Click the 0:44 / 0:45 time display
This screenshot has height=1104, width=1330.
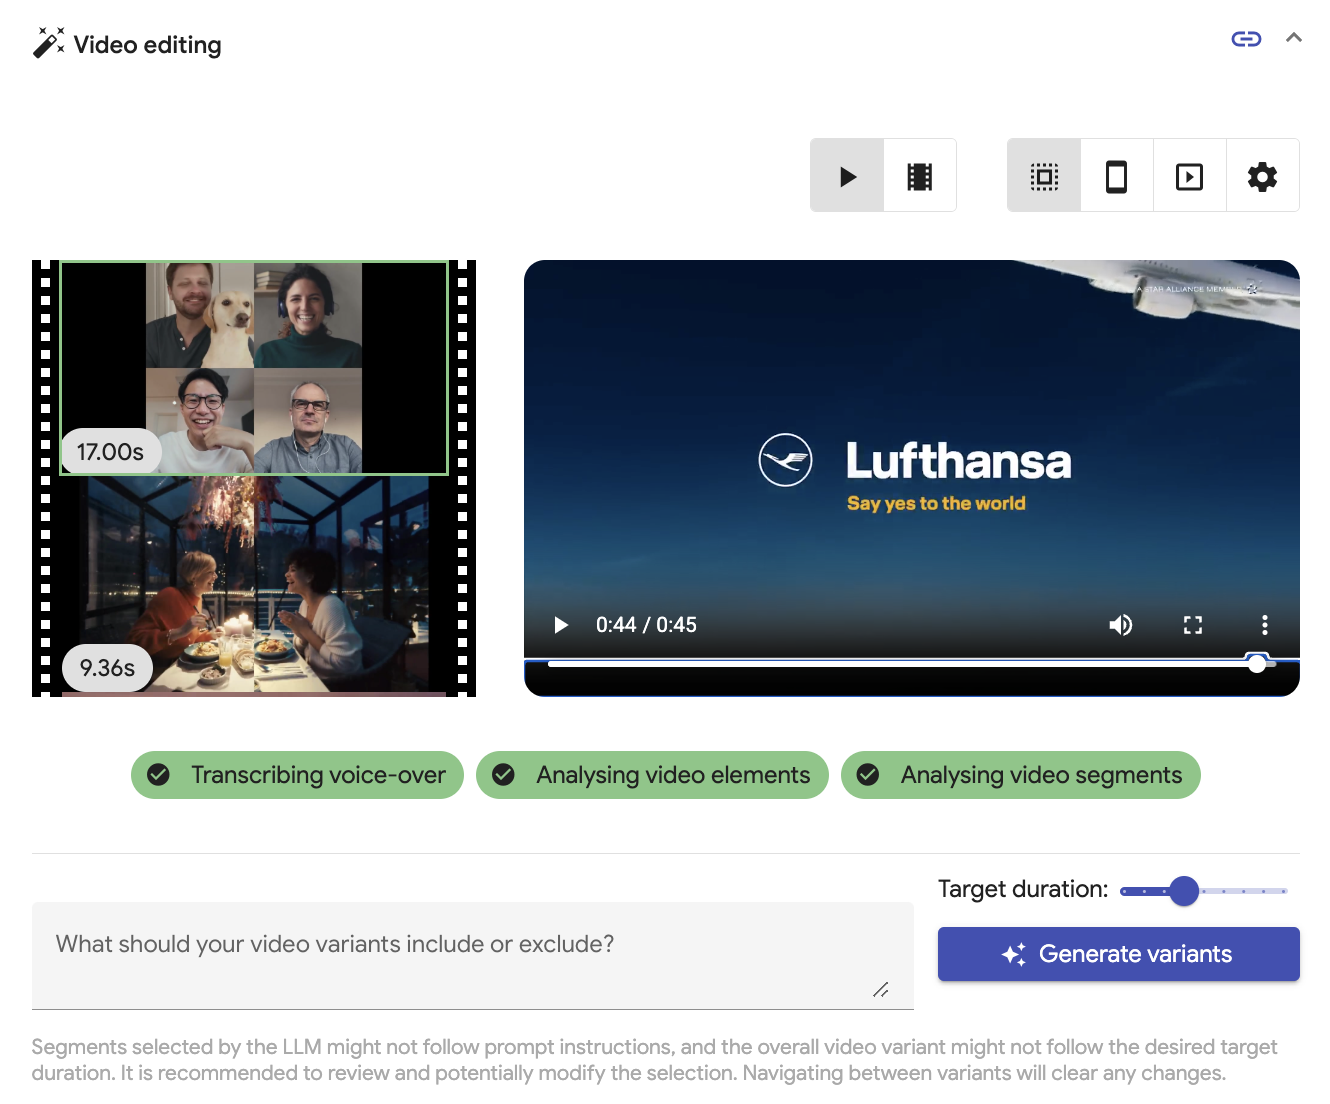pyautogui.click(x=646, y=625)
